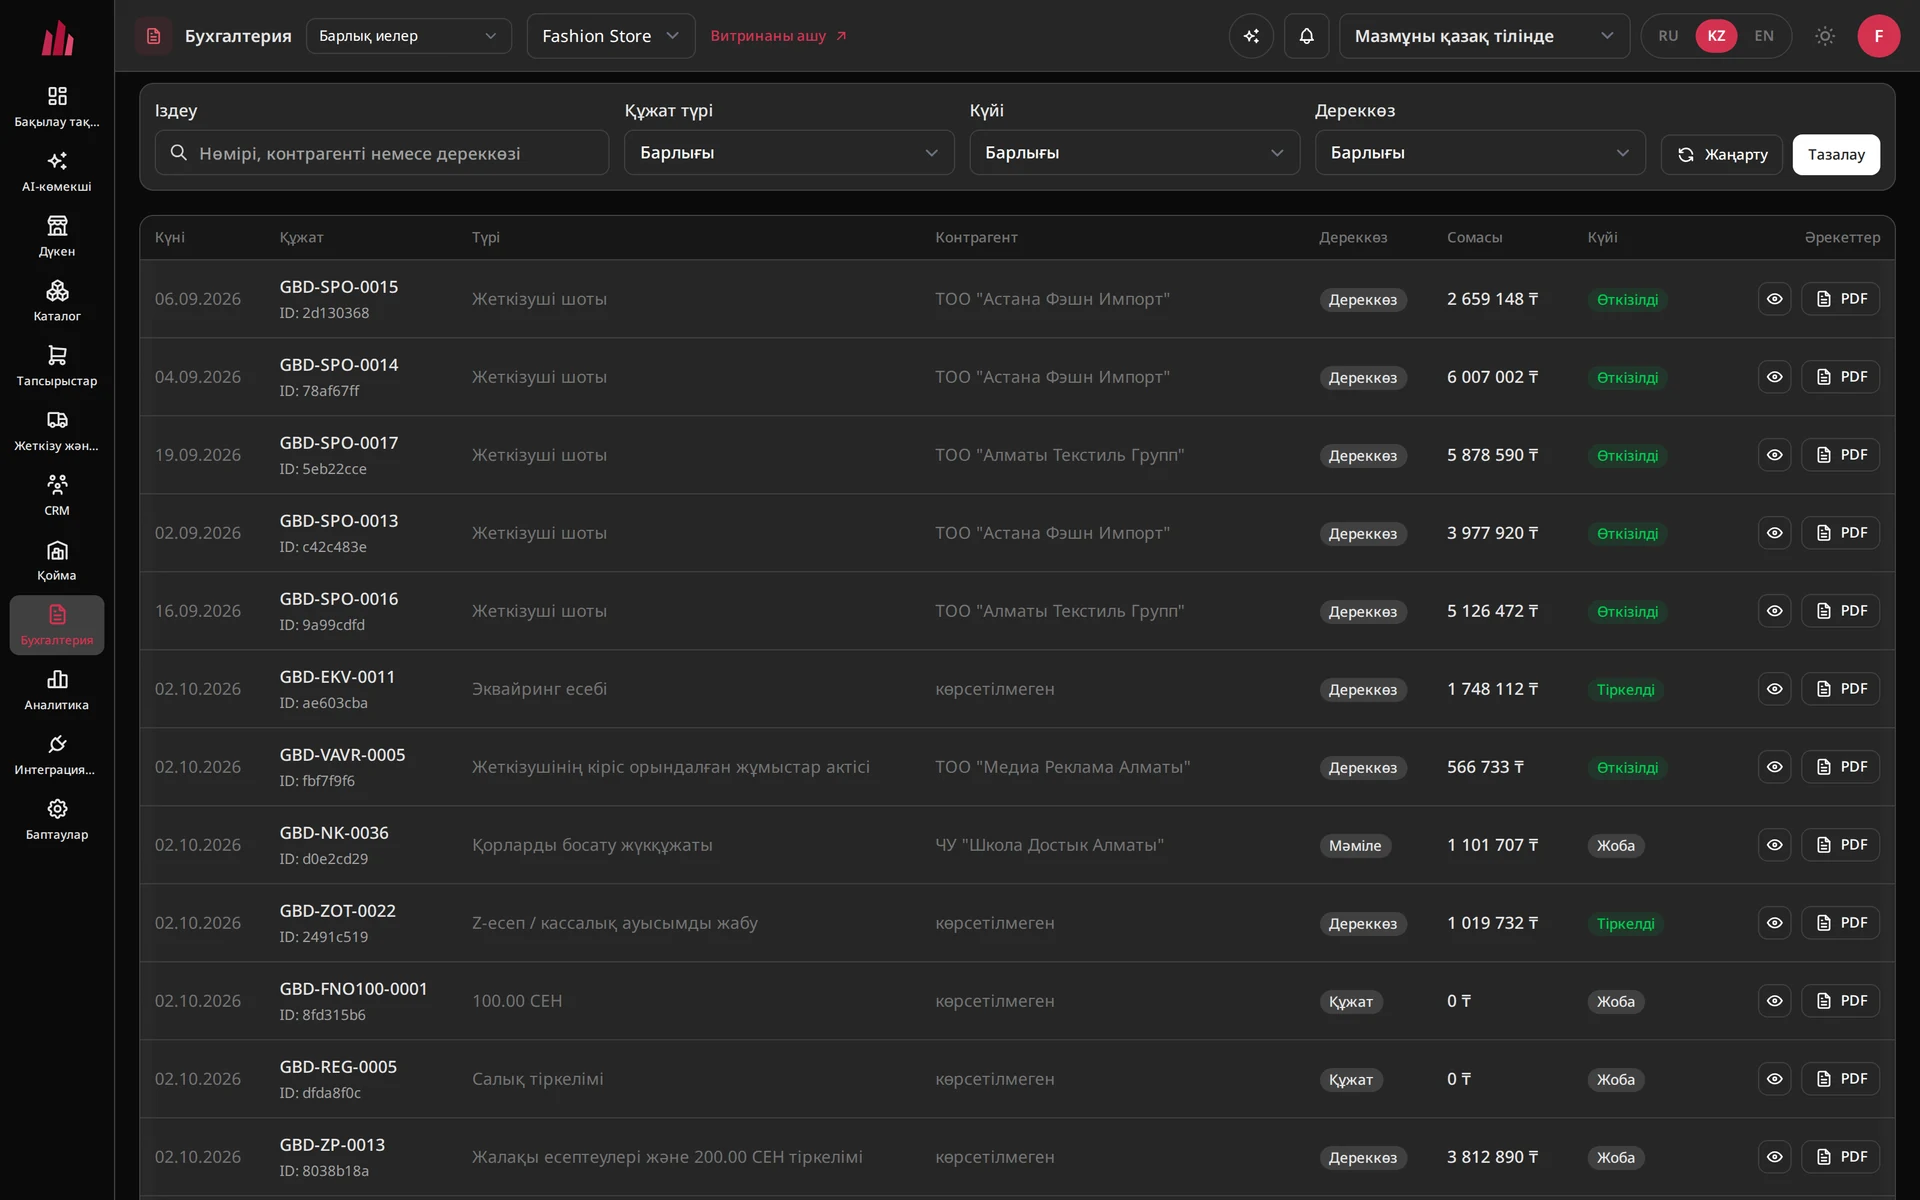Open the notifications bell

[x=1306, y=36]
